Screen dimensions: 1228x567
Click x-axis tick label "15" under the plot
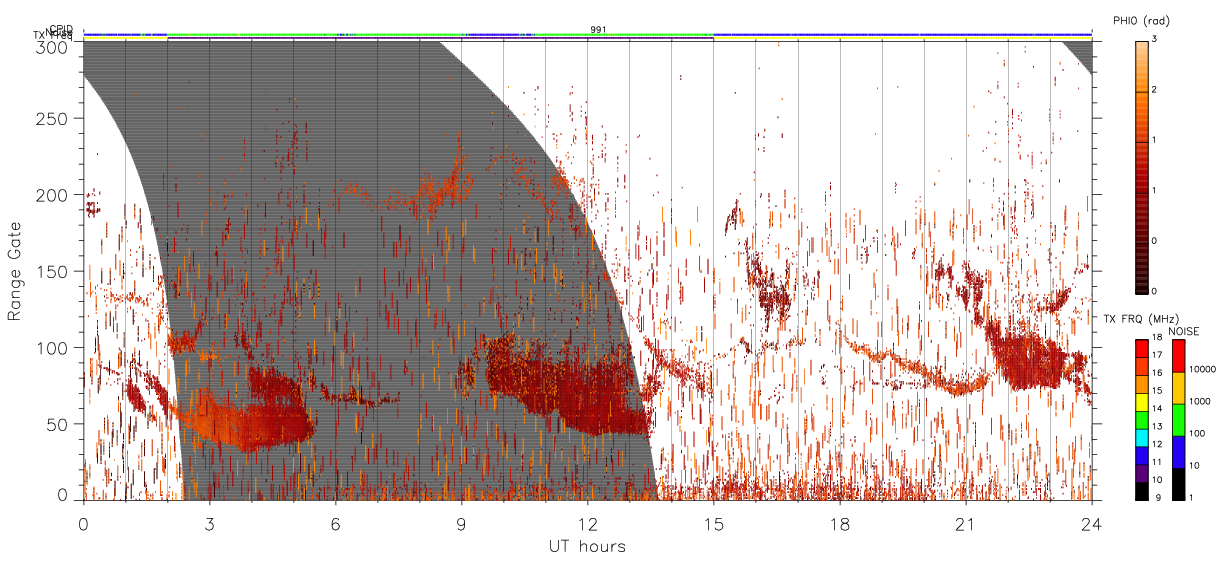click(714, 525)
